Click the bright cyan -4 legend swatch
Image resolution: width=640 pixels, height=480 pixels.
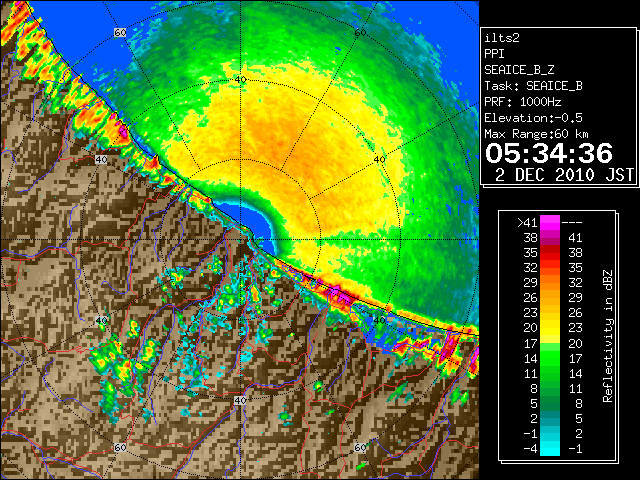[550, 449]
